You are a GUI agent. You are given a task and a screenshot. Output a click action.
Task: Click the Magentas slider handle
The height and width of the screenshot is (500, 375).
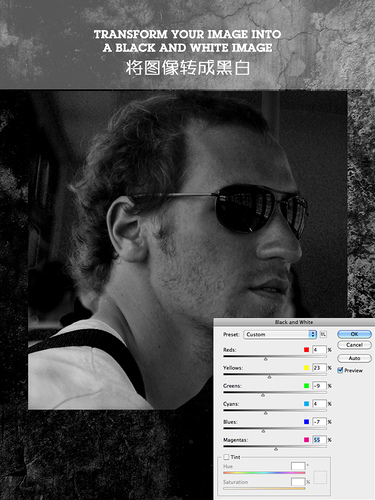pyautogui.click(x=276, y=449)
